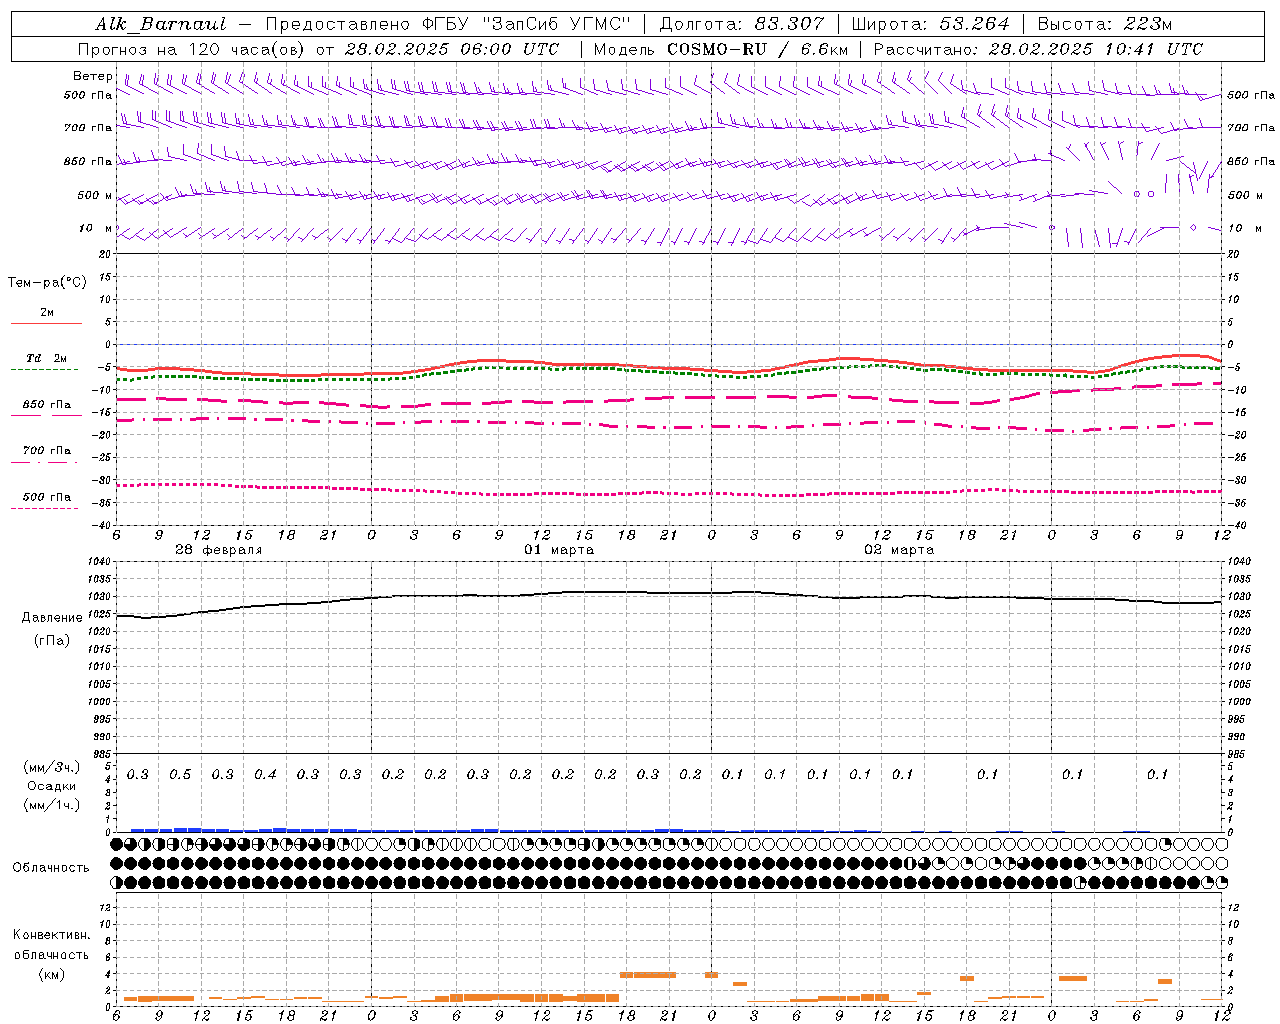Click the forecast start text Прогноз на 120 часа(ов)

(x=192, y=49)
